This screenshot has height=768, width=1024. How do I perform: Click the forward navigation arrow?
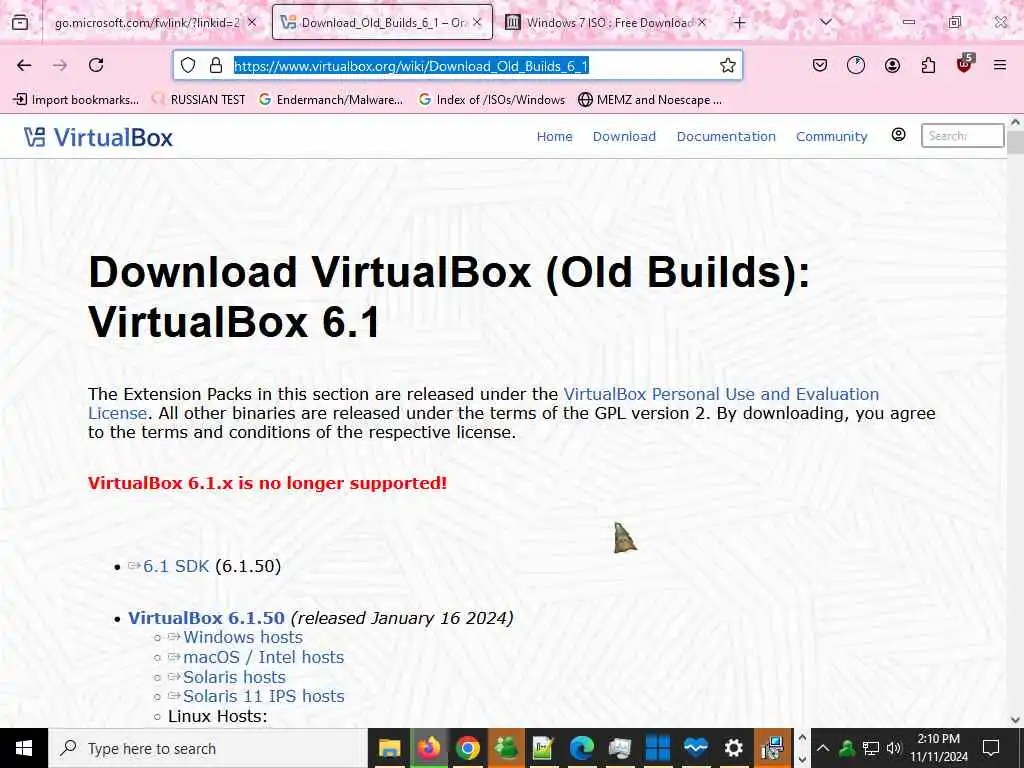[x=60, y=65]
